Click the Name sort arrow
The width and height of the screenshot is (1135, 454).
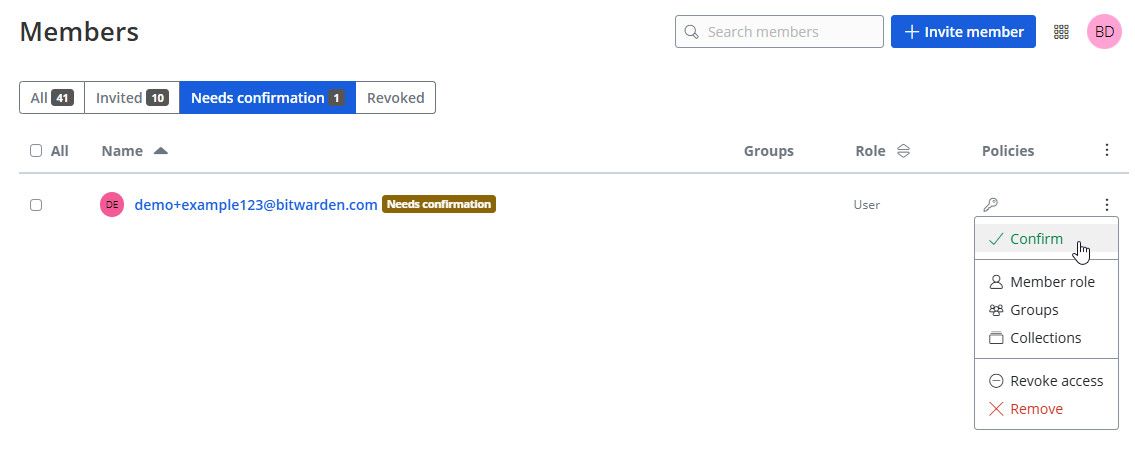pos(161,151)
